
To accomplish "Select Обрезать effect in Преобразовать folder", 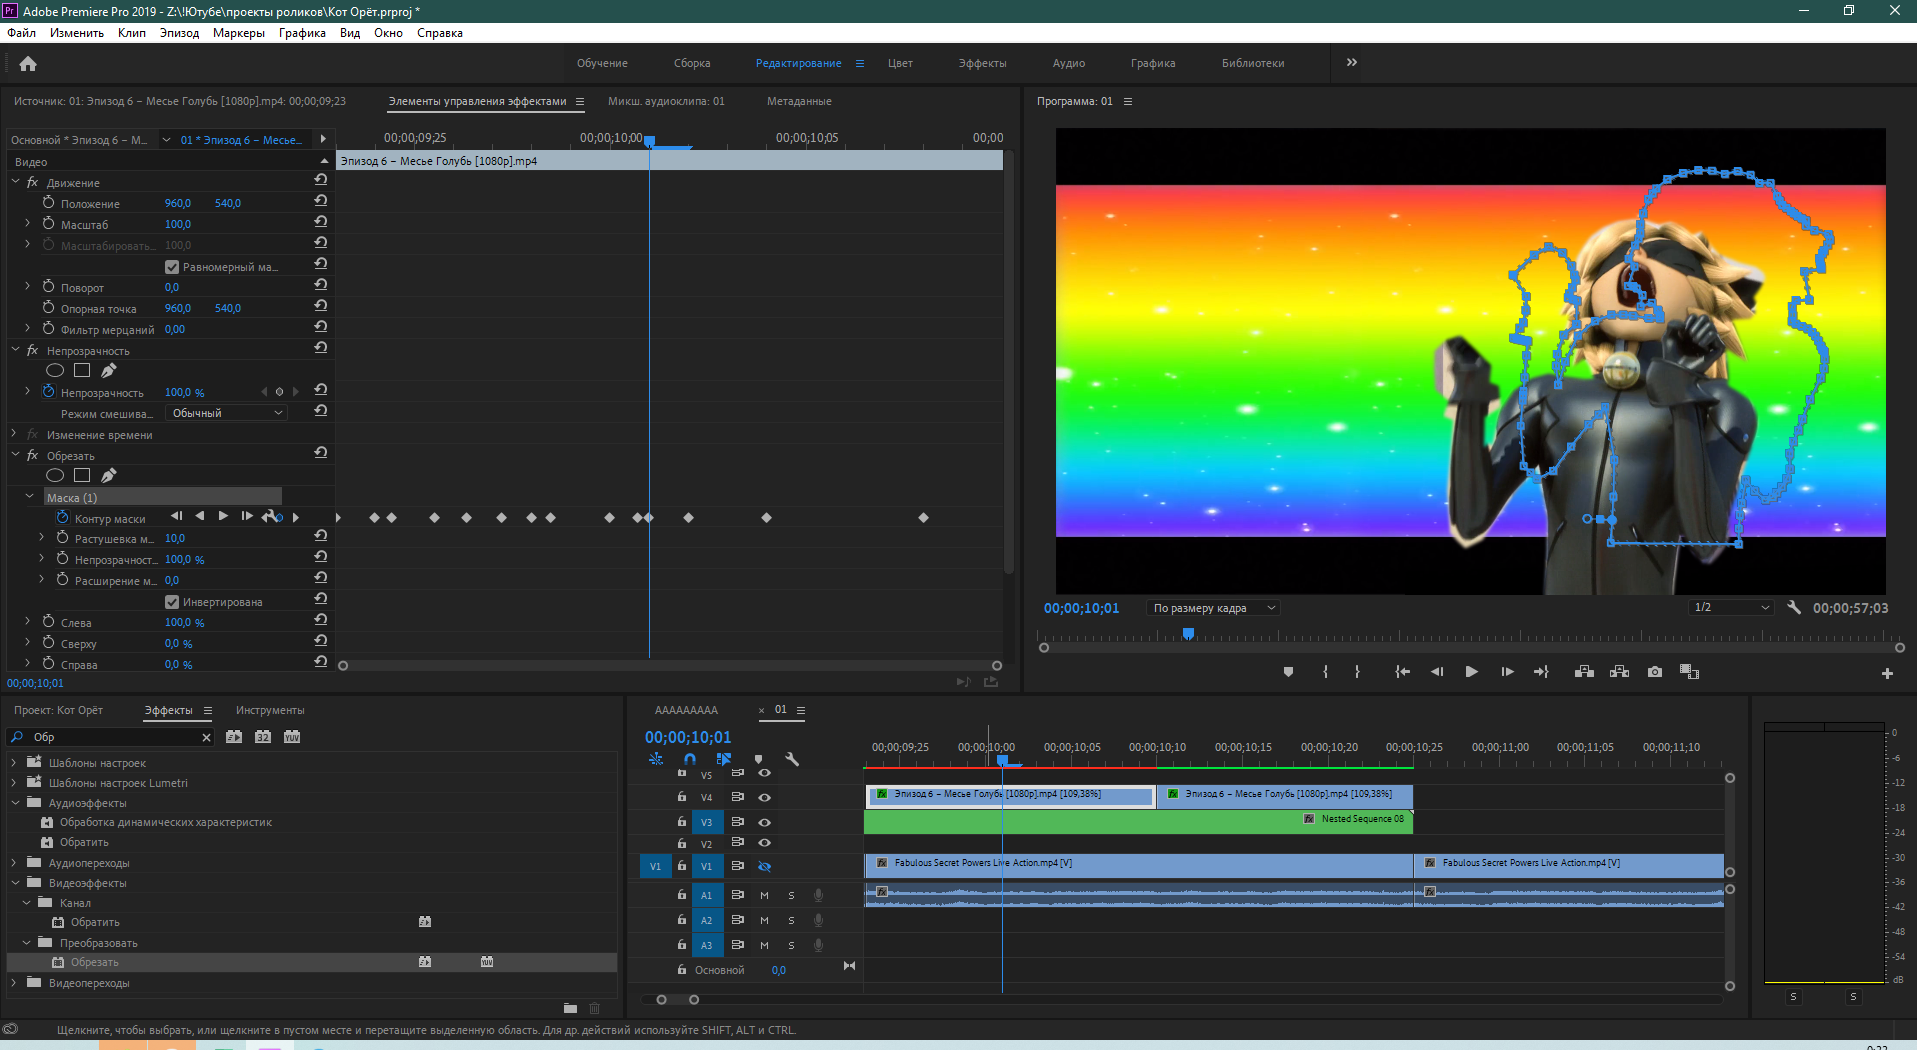I will (95, 962).
